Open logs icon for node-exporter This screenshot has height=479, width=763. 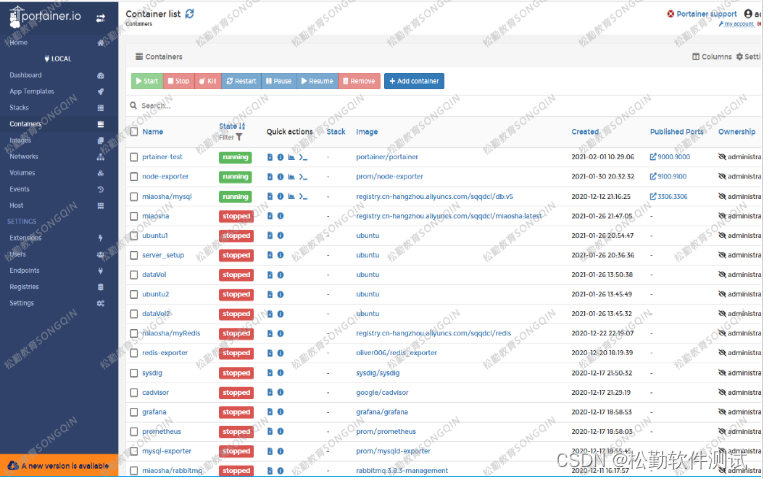pyautogui.click(x=270, y=177)
